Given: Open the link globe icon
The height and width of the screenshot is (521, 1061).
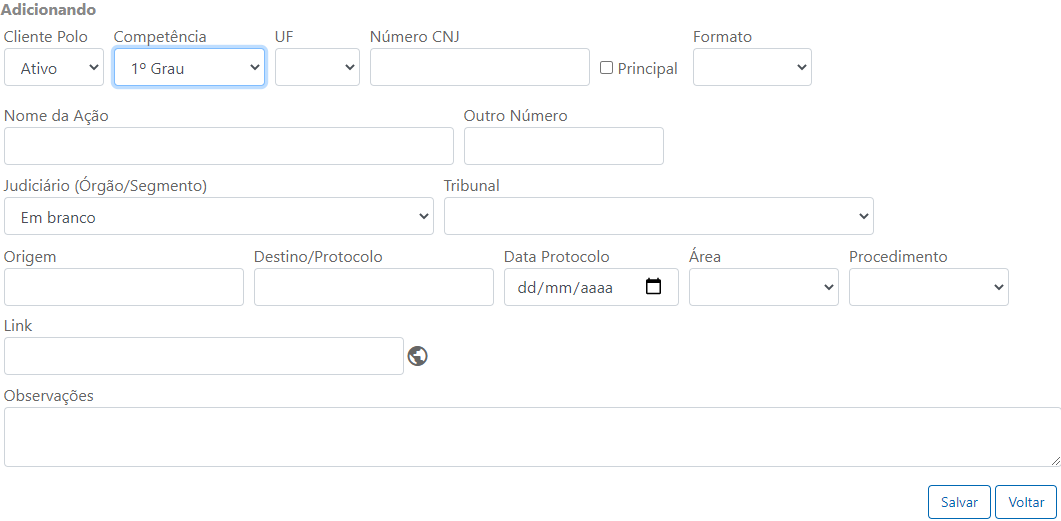Looking at the screenshot, I should coord(417,356).
